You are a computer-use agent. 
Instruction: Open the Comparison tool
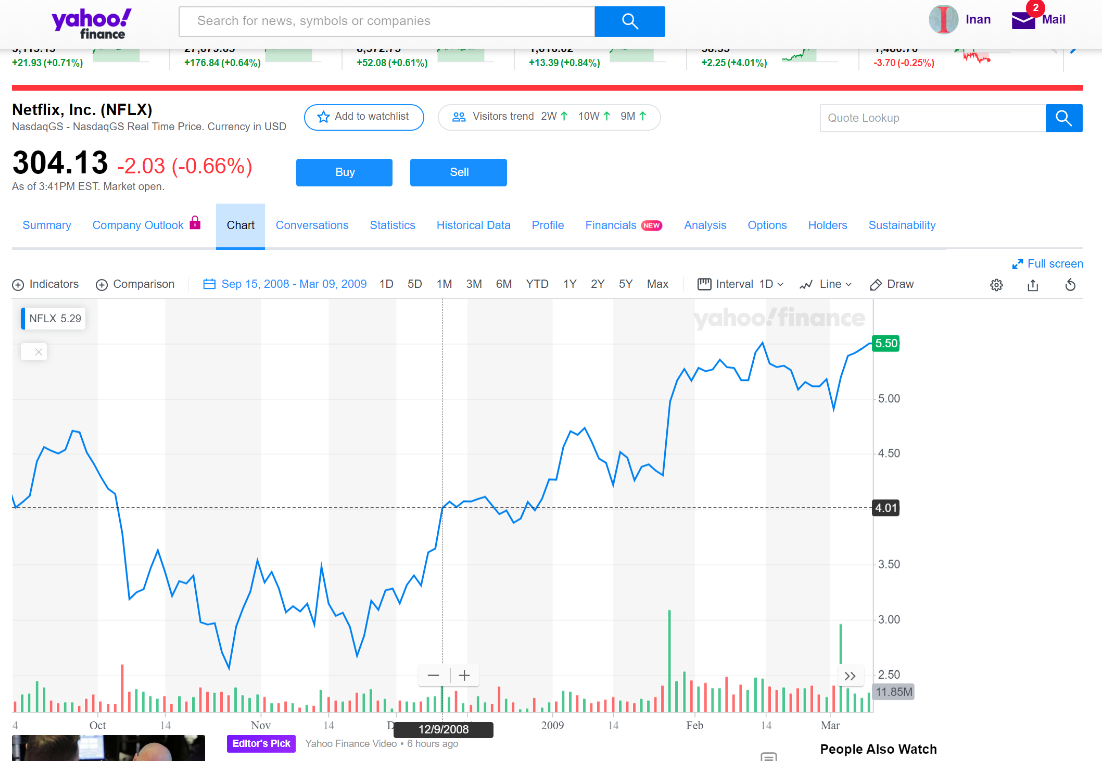pyautogui.click(x=135, y=284)
